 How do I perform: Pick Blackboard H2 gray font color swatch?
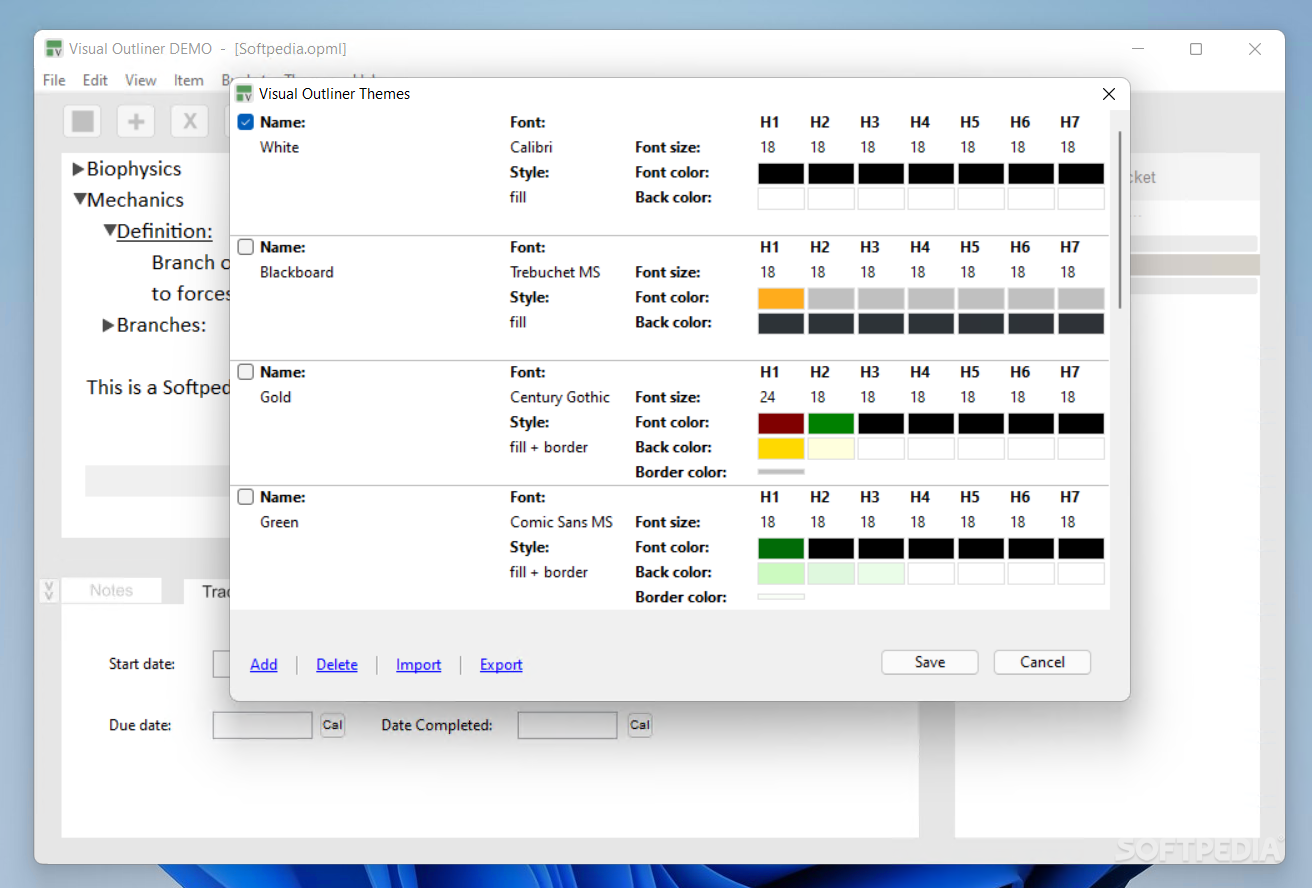831,298
